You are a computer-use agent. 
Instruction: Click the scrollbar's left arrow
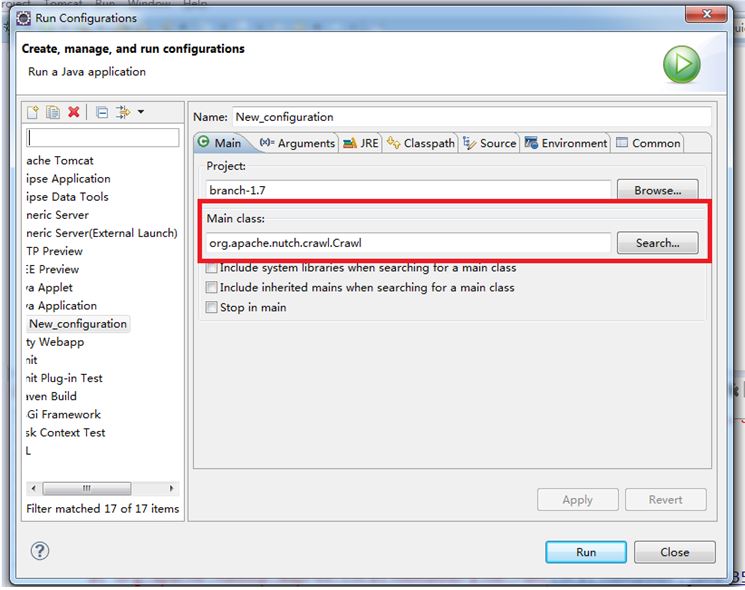pos(33,488)
